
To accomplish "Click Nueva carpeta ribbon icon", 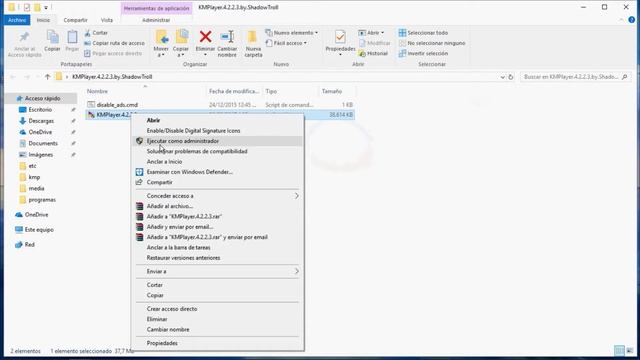I will (253, 37).
